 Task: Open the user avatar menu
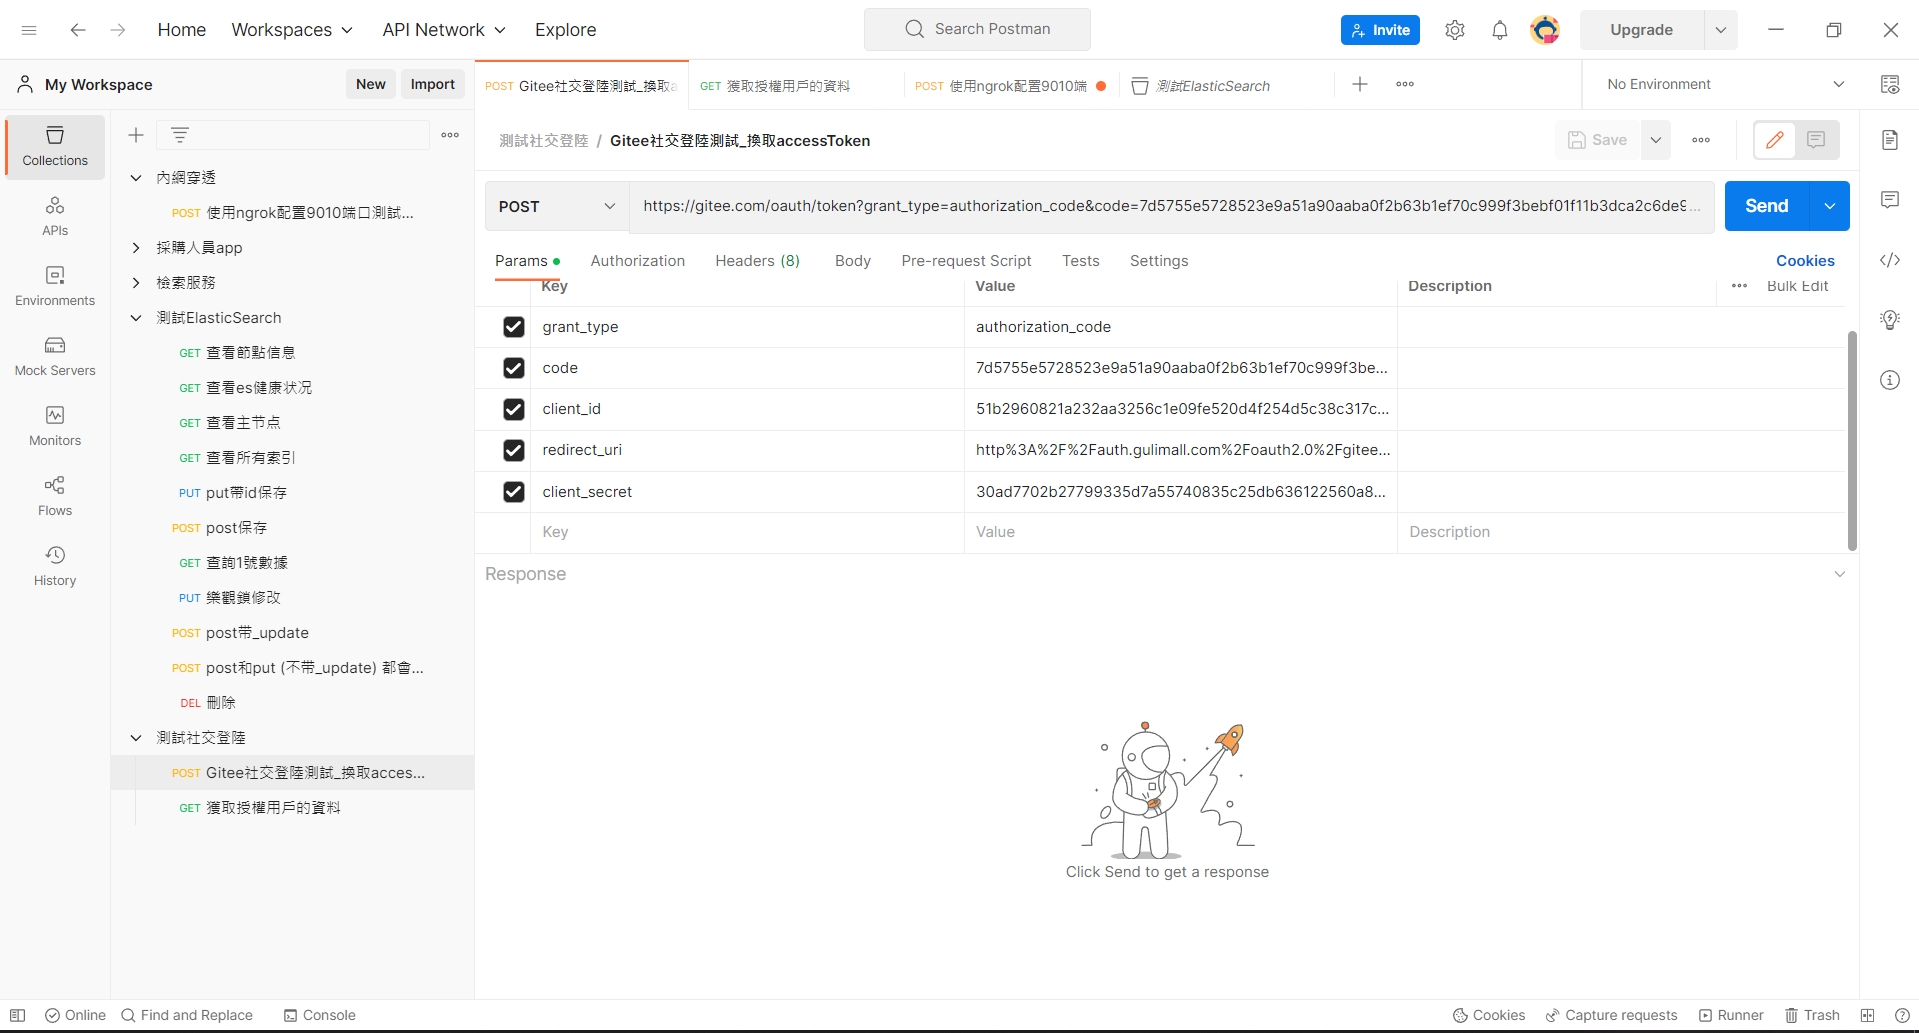coord(1545,30)
